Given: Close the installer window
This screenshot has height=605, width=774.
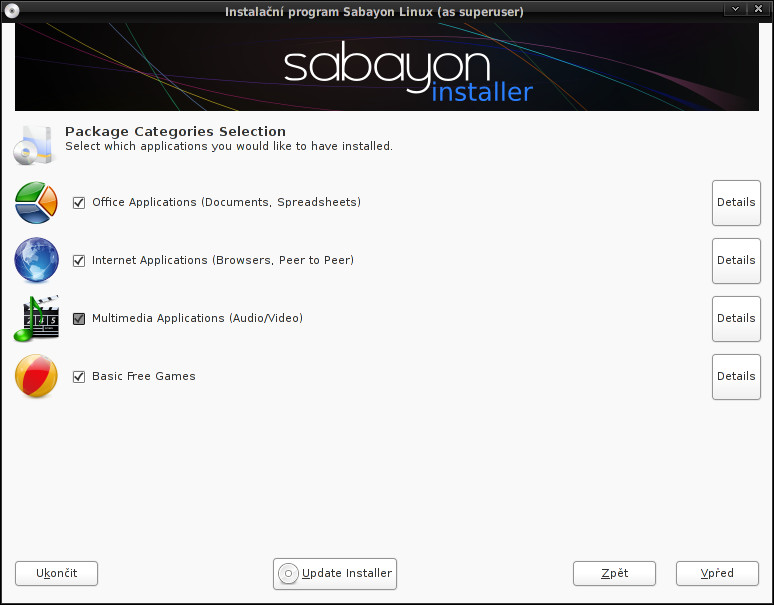Looking at the screenshot, I should (758, 9).
